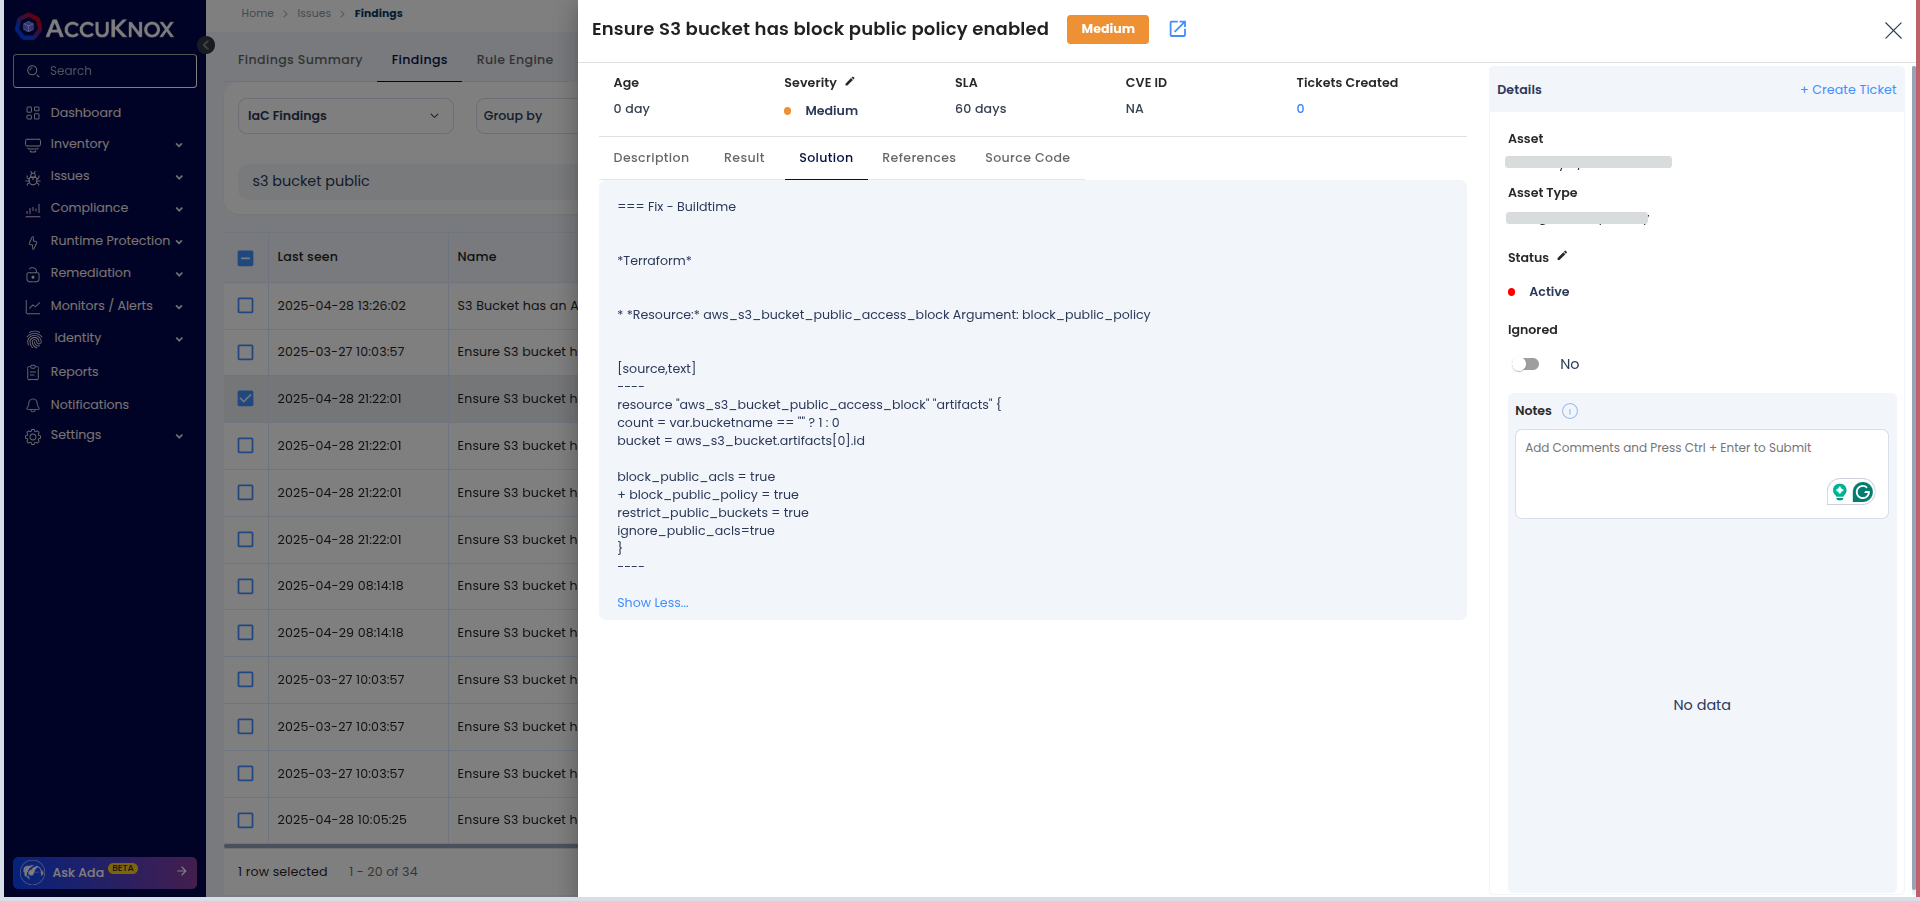Select the Solution tab
Screen dimensions: 1920x901
pos(826,158)
